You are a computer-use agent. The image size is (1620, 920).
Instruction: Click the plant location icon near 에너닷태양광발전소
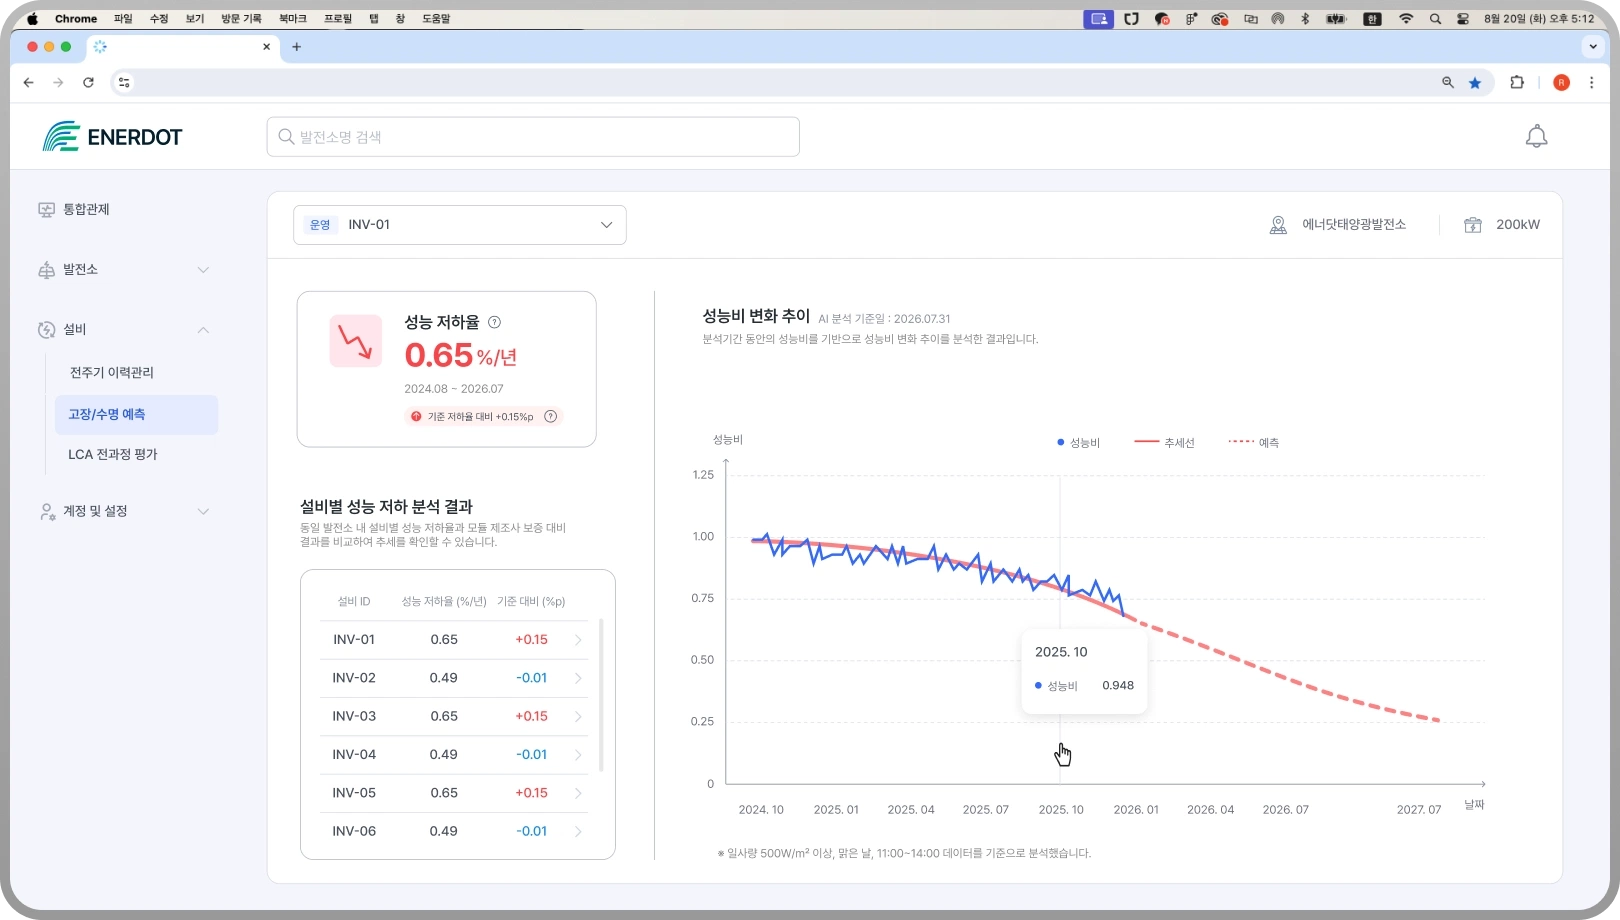click(1278, 225)
